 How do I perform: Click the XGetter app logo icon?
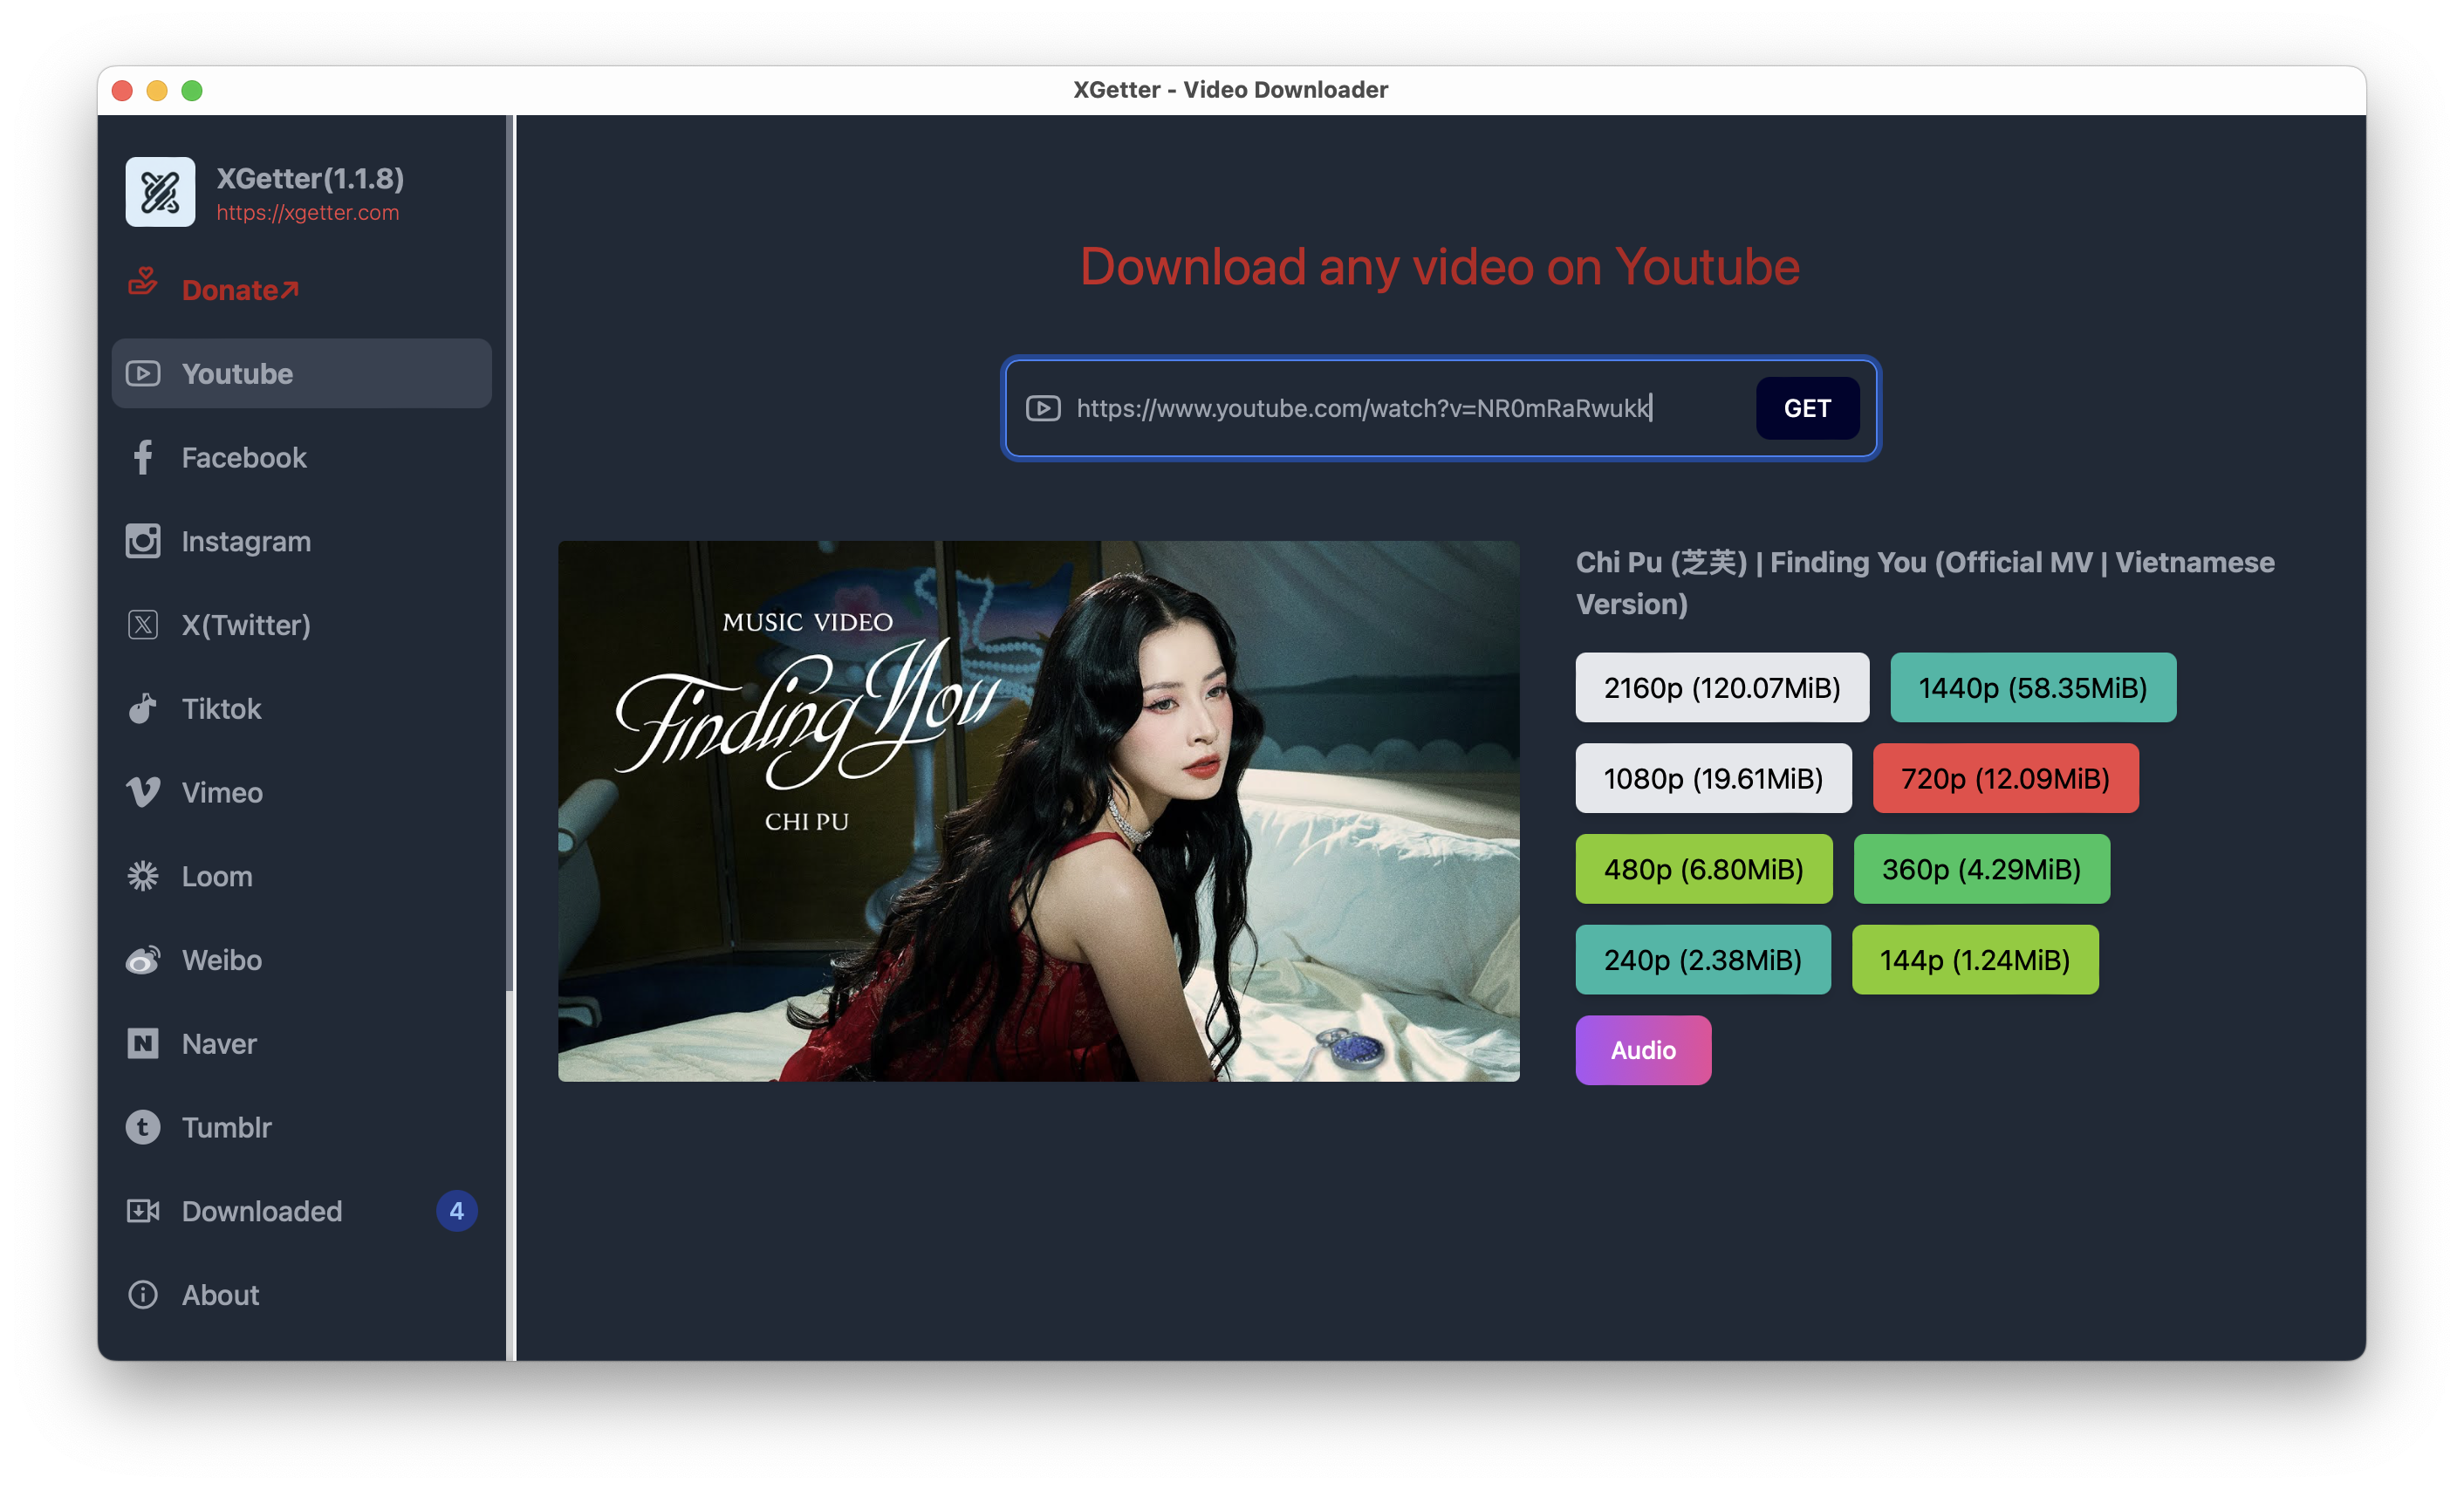[x=160, y=192]
